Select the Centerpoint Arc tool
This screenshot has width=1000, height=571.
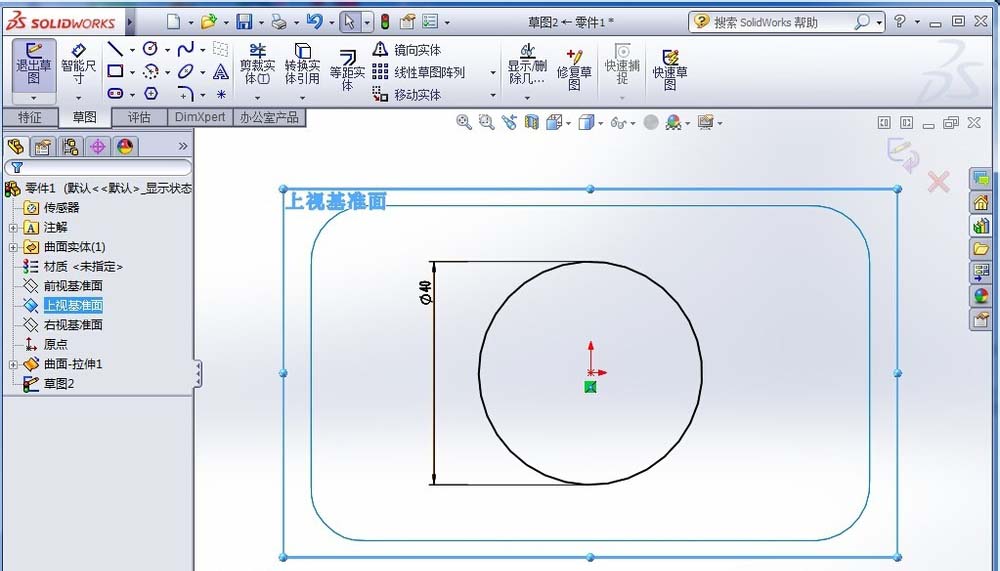(151, 71)
